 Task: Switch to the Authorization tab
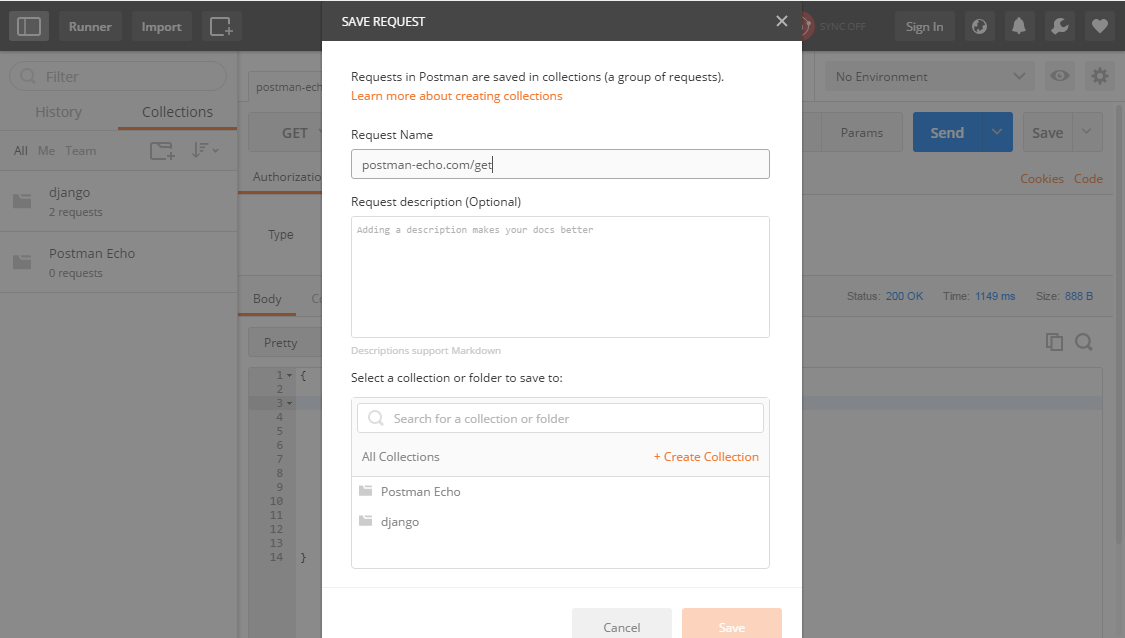pos(286,177)
